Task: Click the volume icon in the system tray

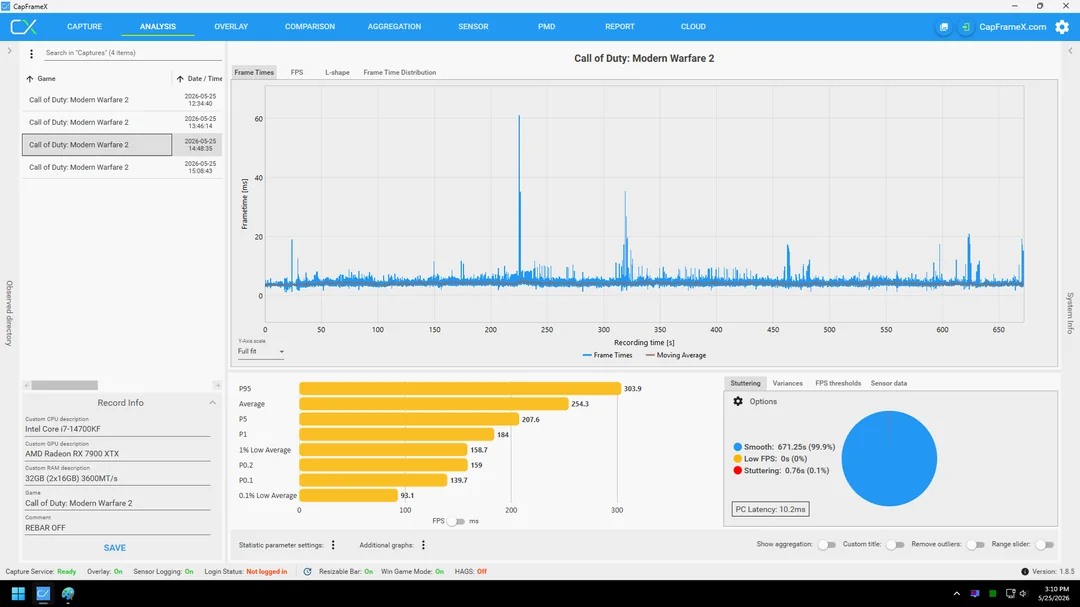Action: point(1024,593)
